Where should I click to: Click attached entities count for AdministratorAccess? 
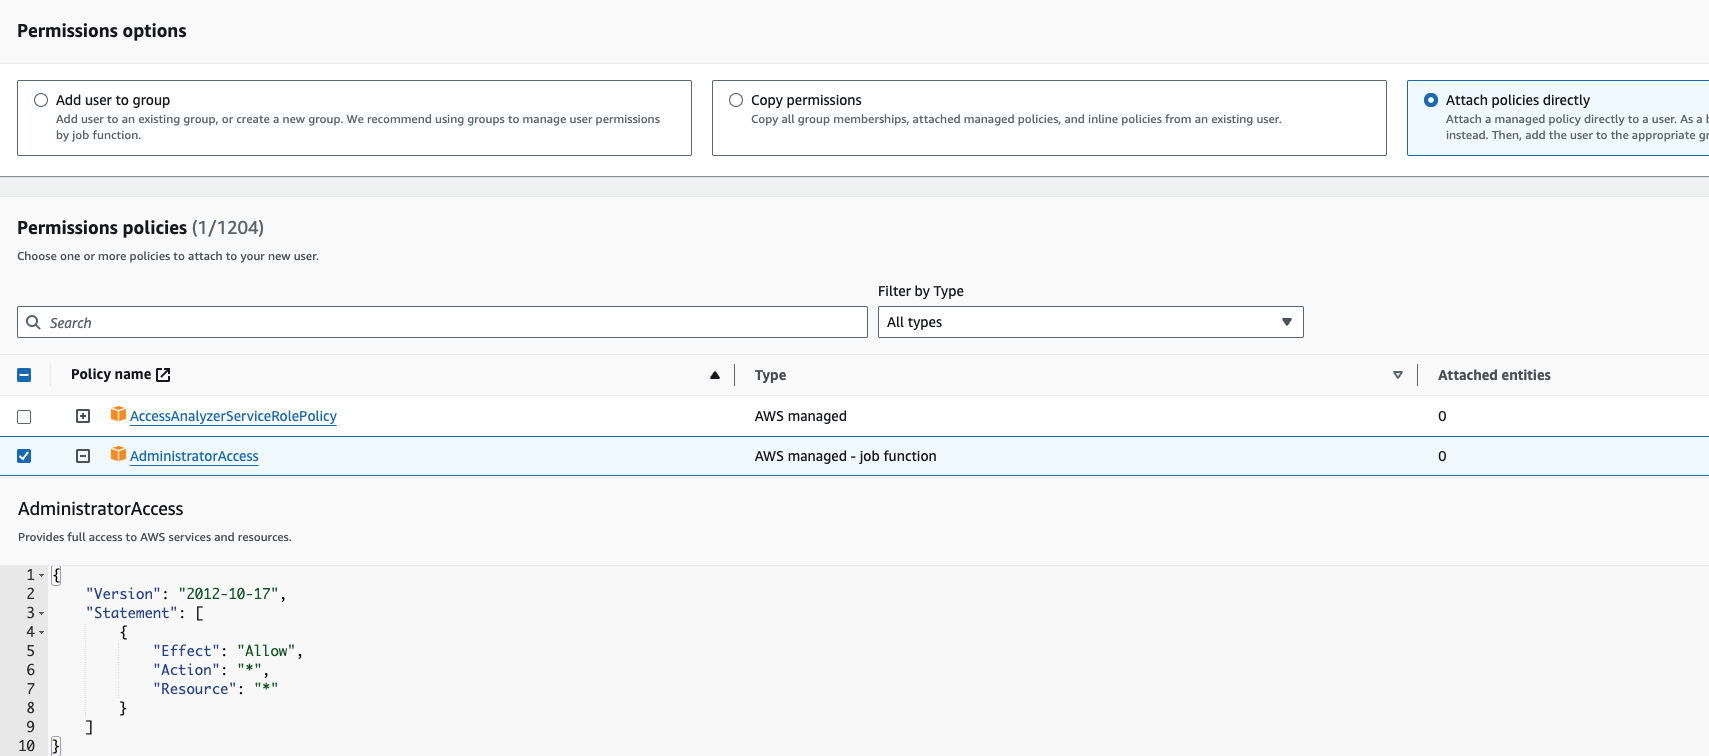coord(1442,456)
